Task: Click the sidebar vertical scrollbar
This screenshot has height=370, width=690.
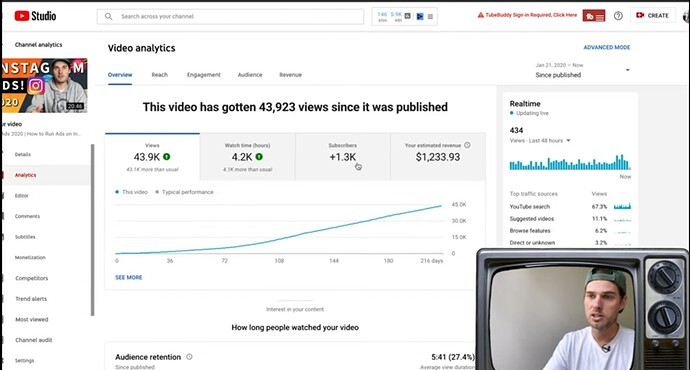Action: 92,230
